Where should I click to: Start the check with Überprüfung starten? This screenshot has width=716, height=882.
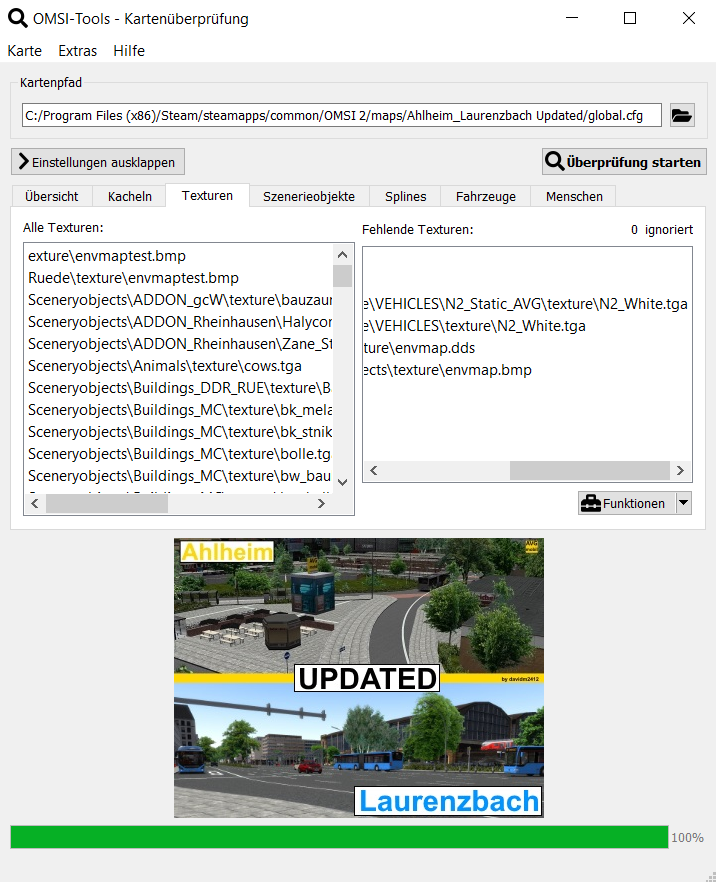[623, 161]
